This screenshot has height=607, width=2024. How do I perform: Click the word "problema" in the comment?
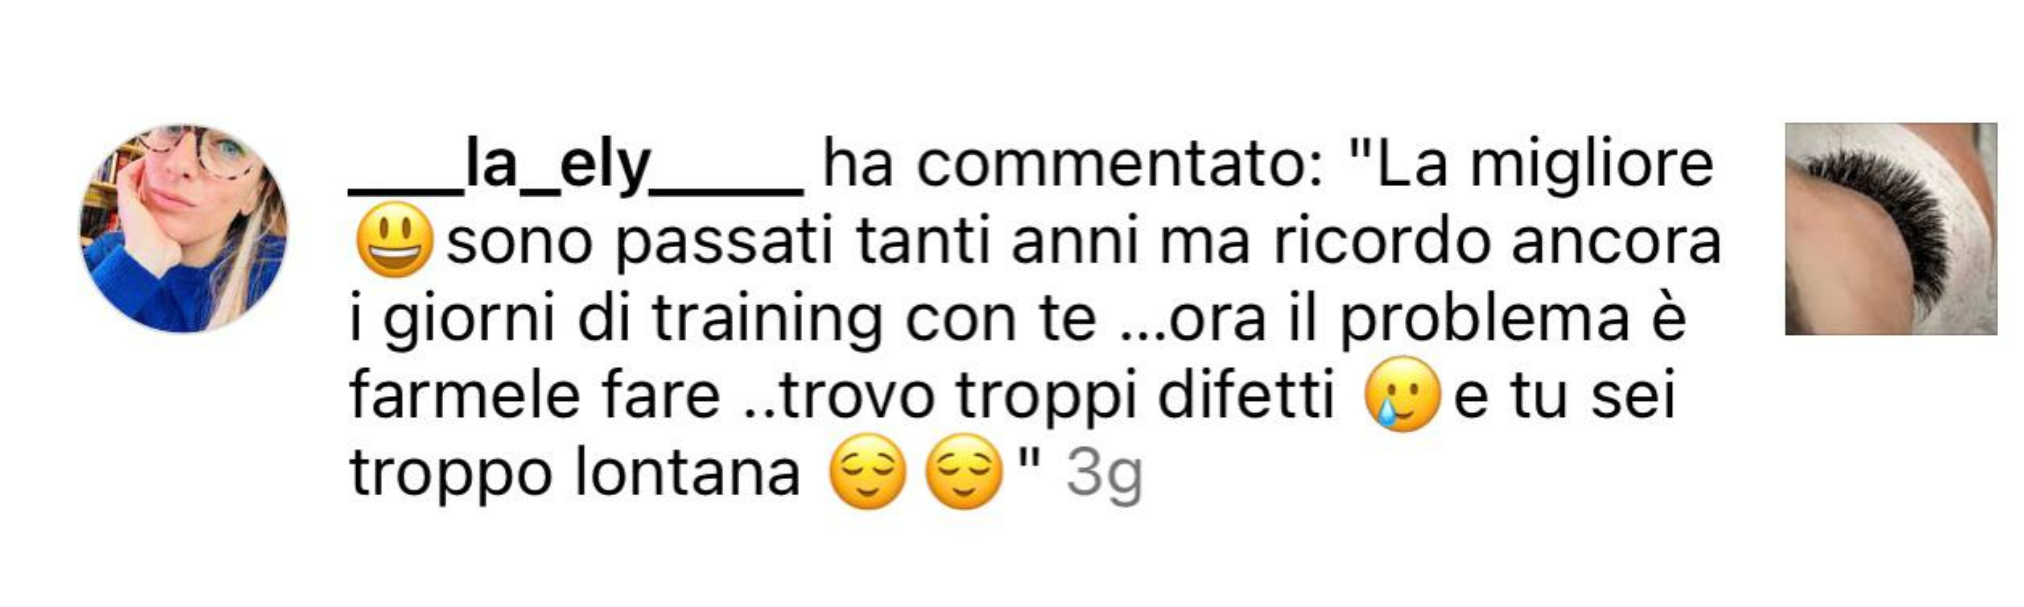click(x=1484, y=320)
